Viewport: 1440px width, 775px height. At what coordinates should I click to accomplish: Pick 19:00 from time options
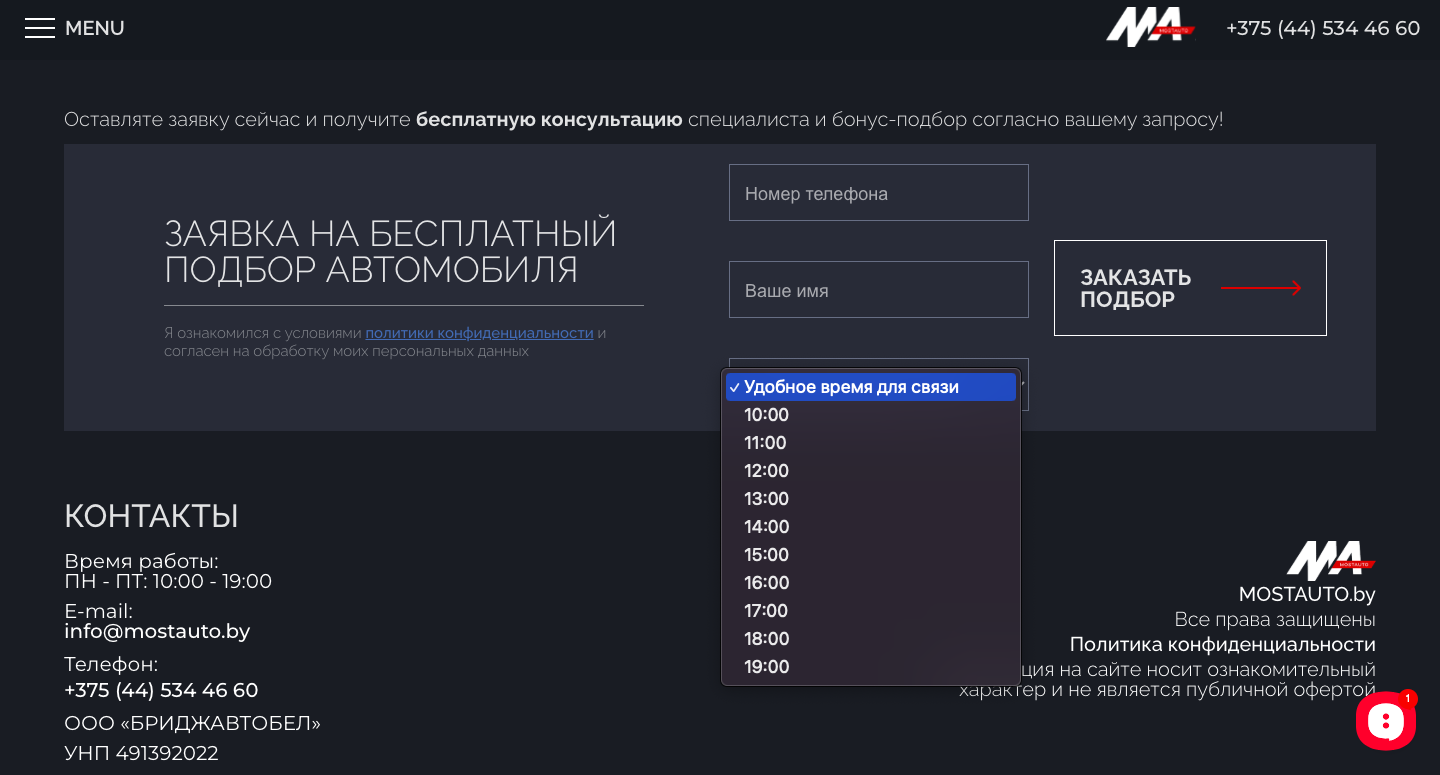click(767, 667)
